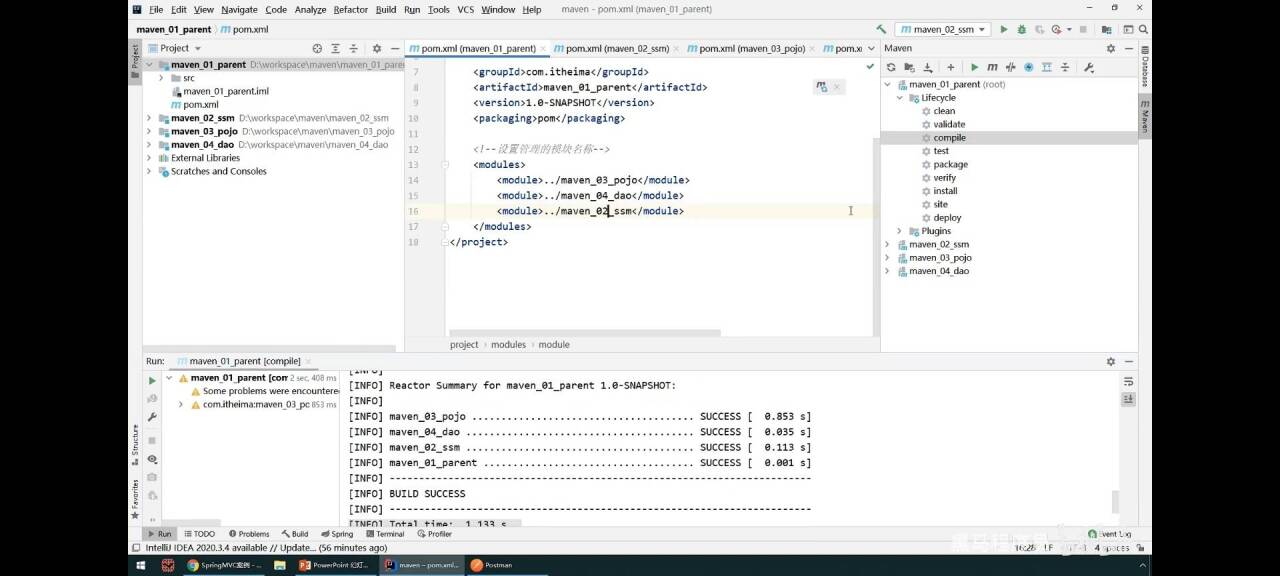Viewport: 1280px width, 576px height.
Task: Open the Refactor menu
Action: click(x=350, y=9)
